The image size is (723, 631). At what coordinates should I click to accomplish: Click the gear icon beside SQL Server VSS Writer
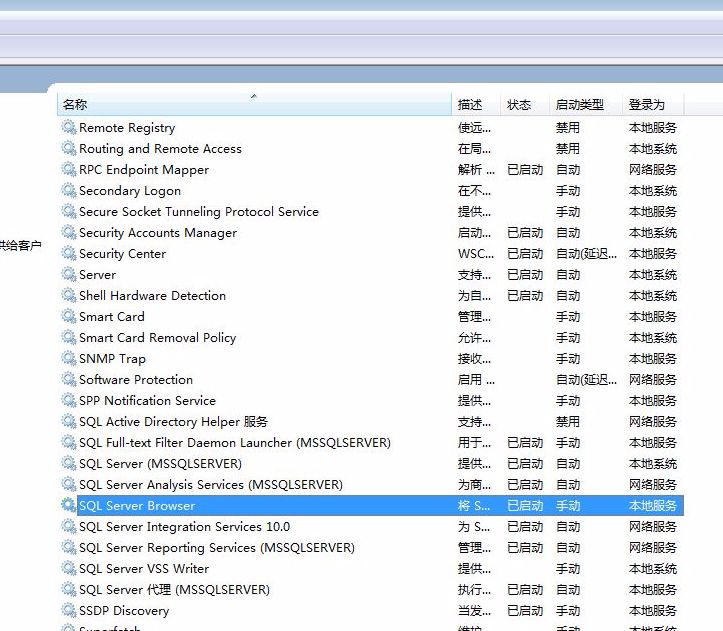tap(69, 568)
